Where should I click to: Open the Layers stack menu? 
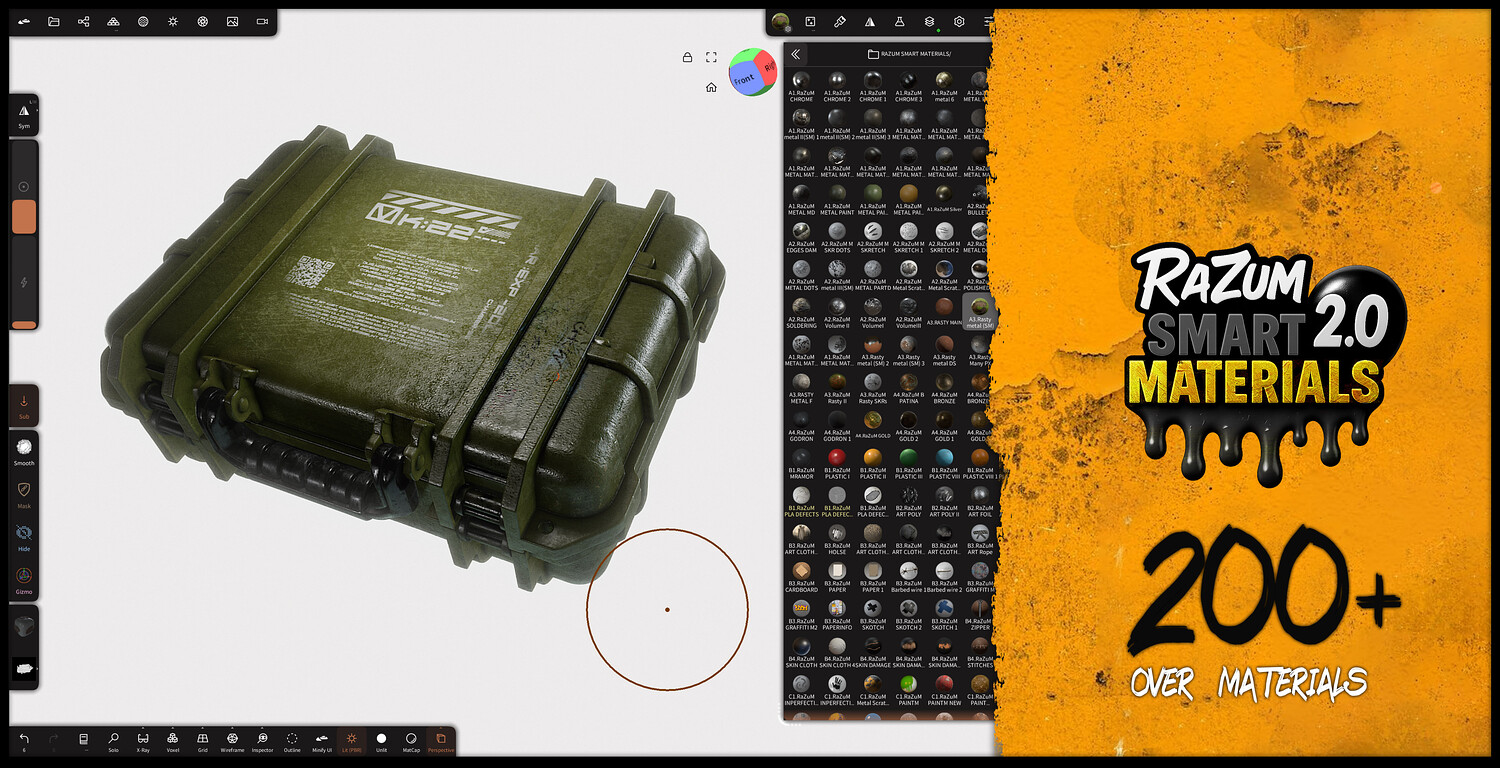(929, 21)
